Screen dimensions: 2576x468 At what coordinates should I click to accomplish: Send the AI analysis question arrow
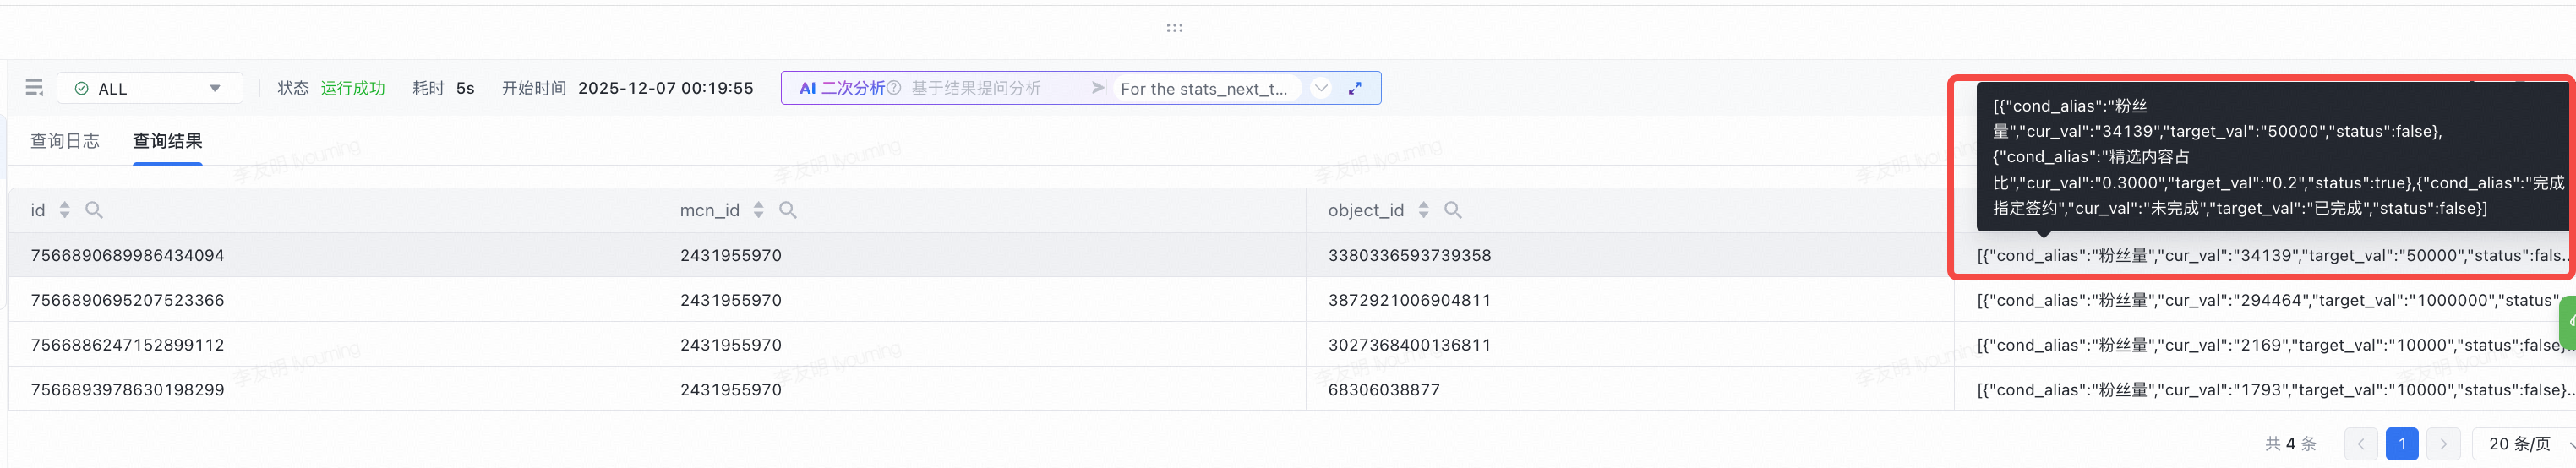coord(1098,88)
